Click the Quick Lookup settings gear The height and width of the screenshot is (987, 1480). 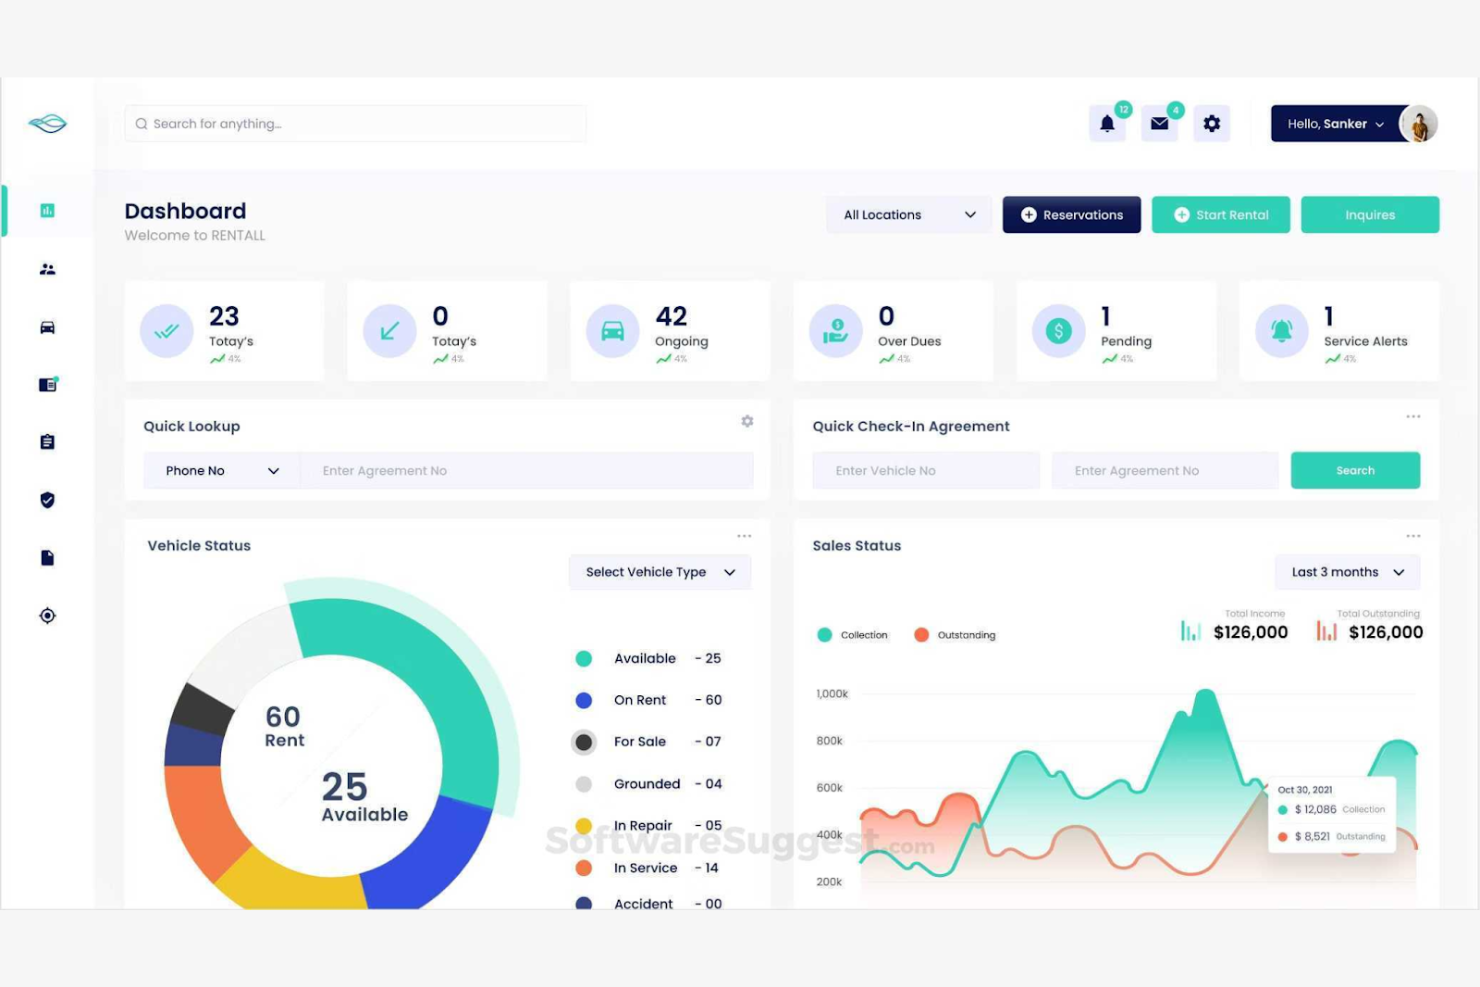tap(747, 421)
